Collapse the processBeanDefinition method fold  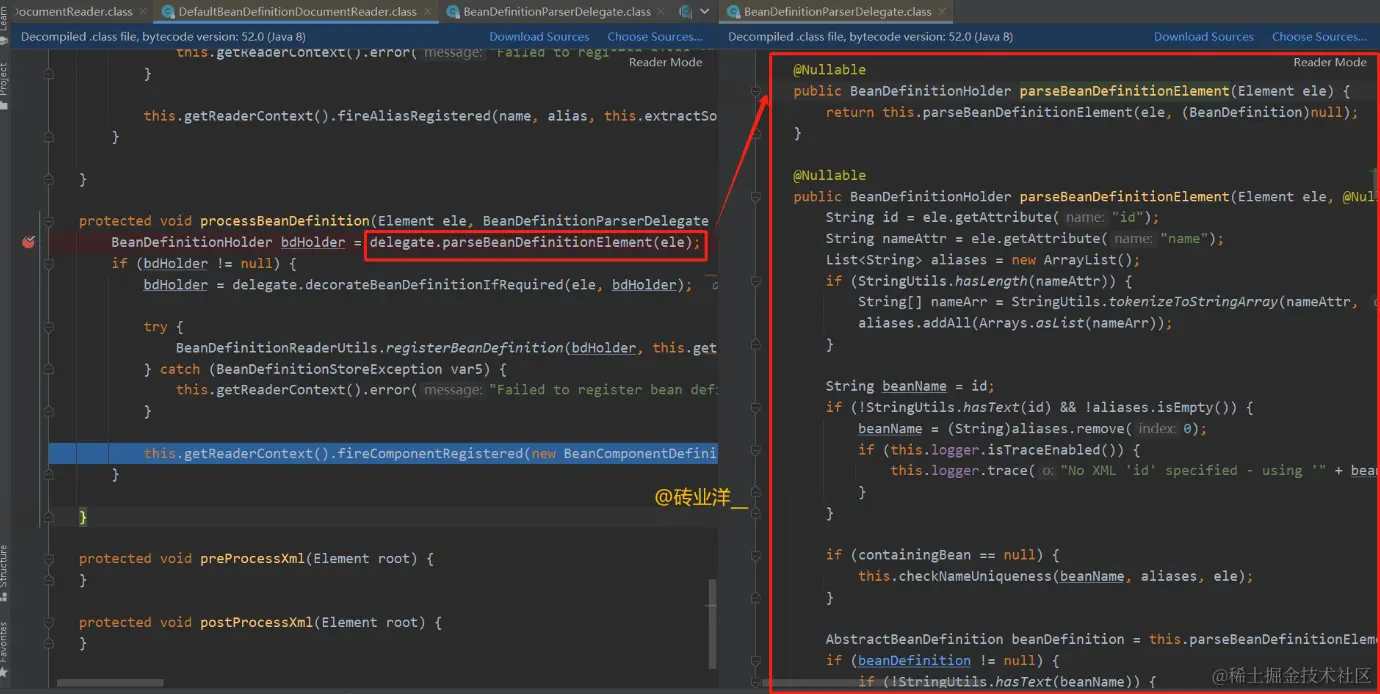pos(48,221)
